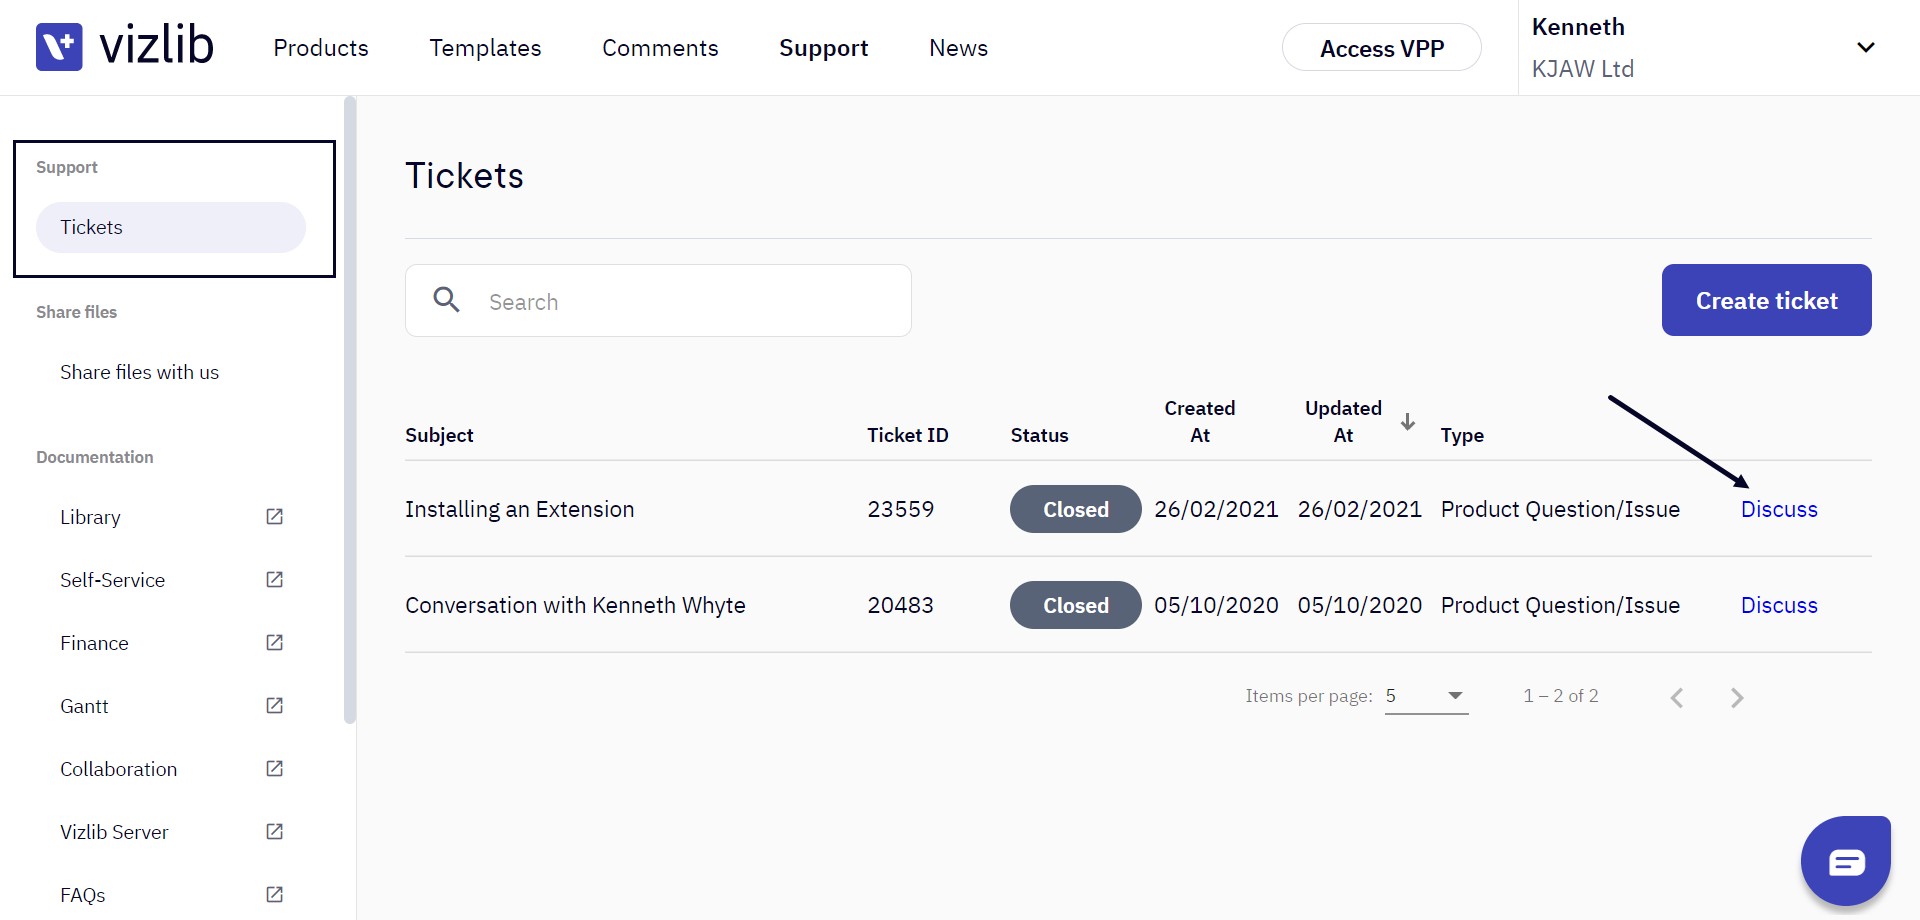Click the Access VPP button
Screen dimensions: 1920x920
coord(1382,47)
